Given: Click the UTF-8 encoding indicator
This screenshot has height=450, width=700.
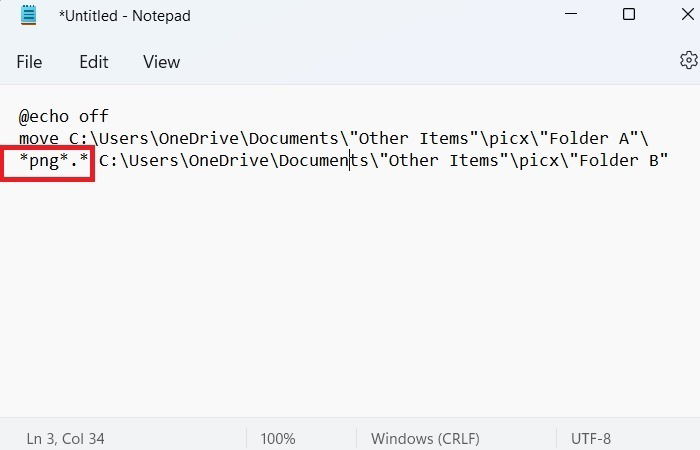Looking at the screenshot, I should tap(591, 438).
